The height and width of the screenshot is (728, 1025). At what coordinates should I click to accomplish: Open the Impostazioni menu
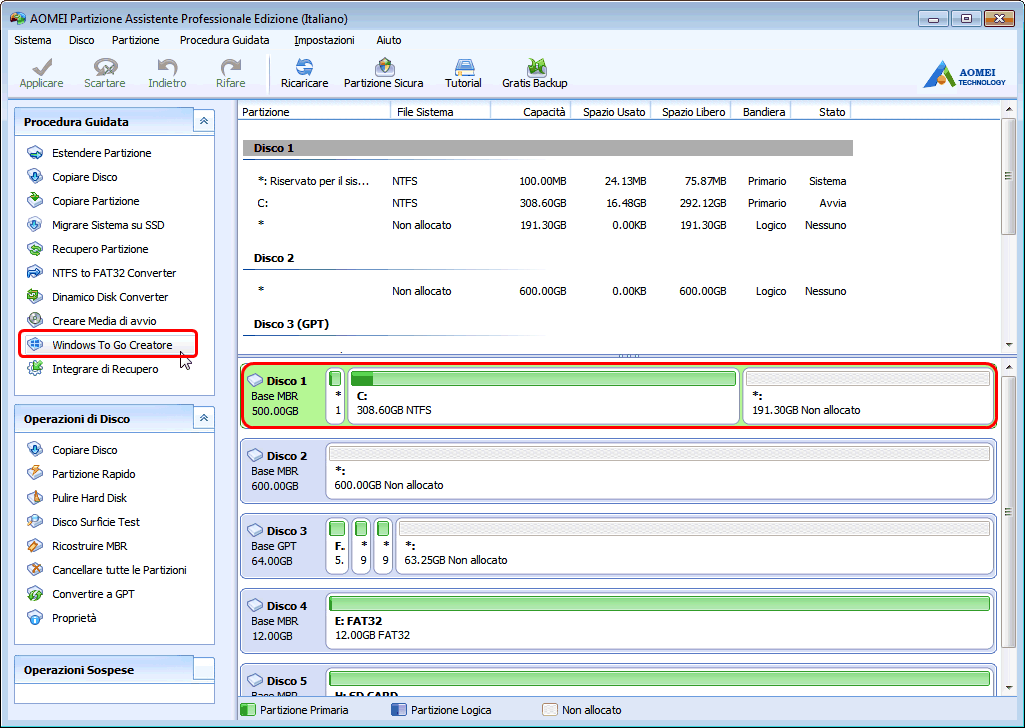(x=324, y=40)
